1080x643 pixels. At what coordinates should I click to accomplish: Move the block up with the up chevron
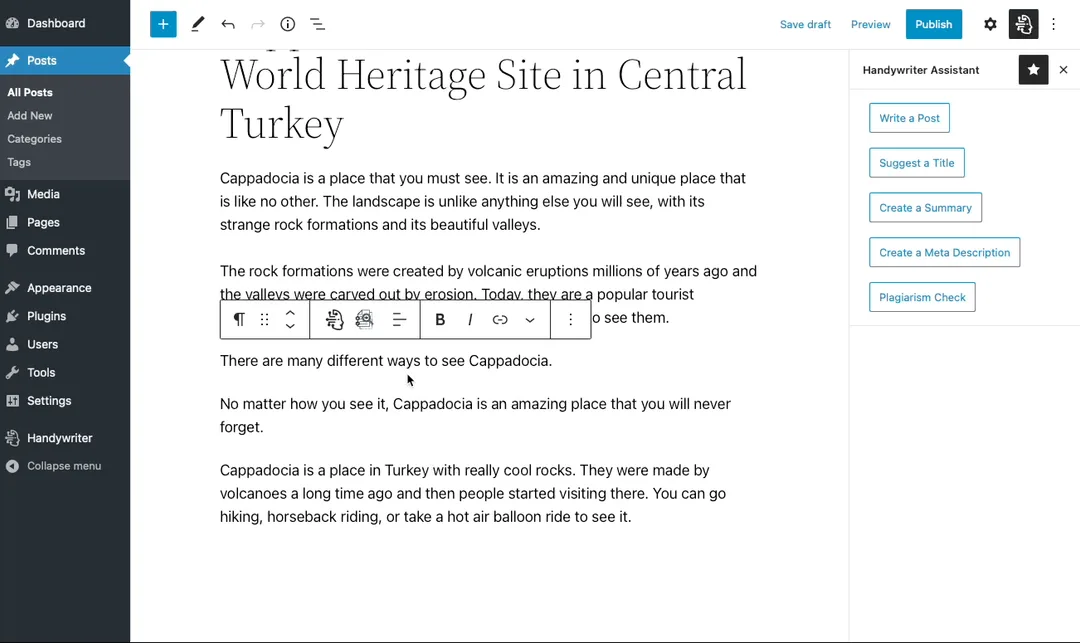pos(290,313)
